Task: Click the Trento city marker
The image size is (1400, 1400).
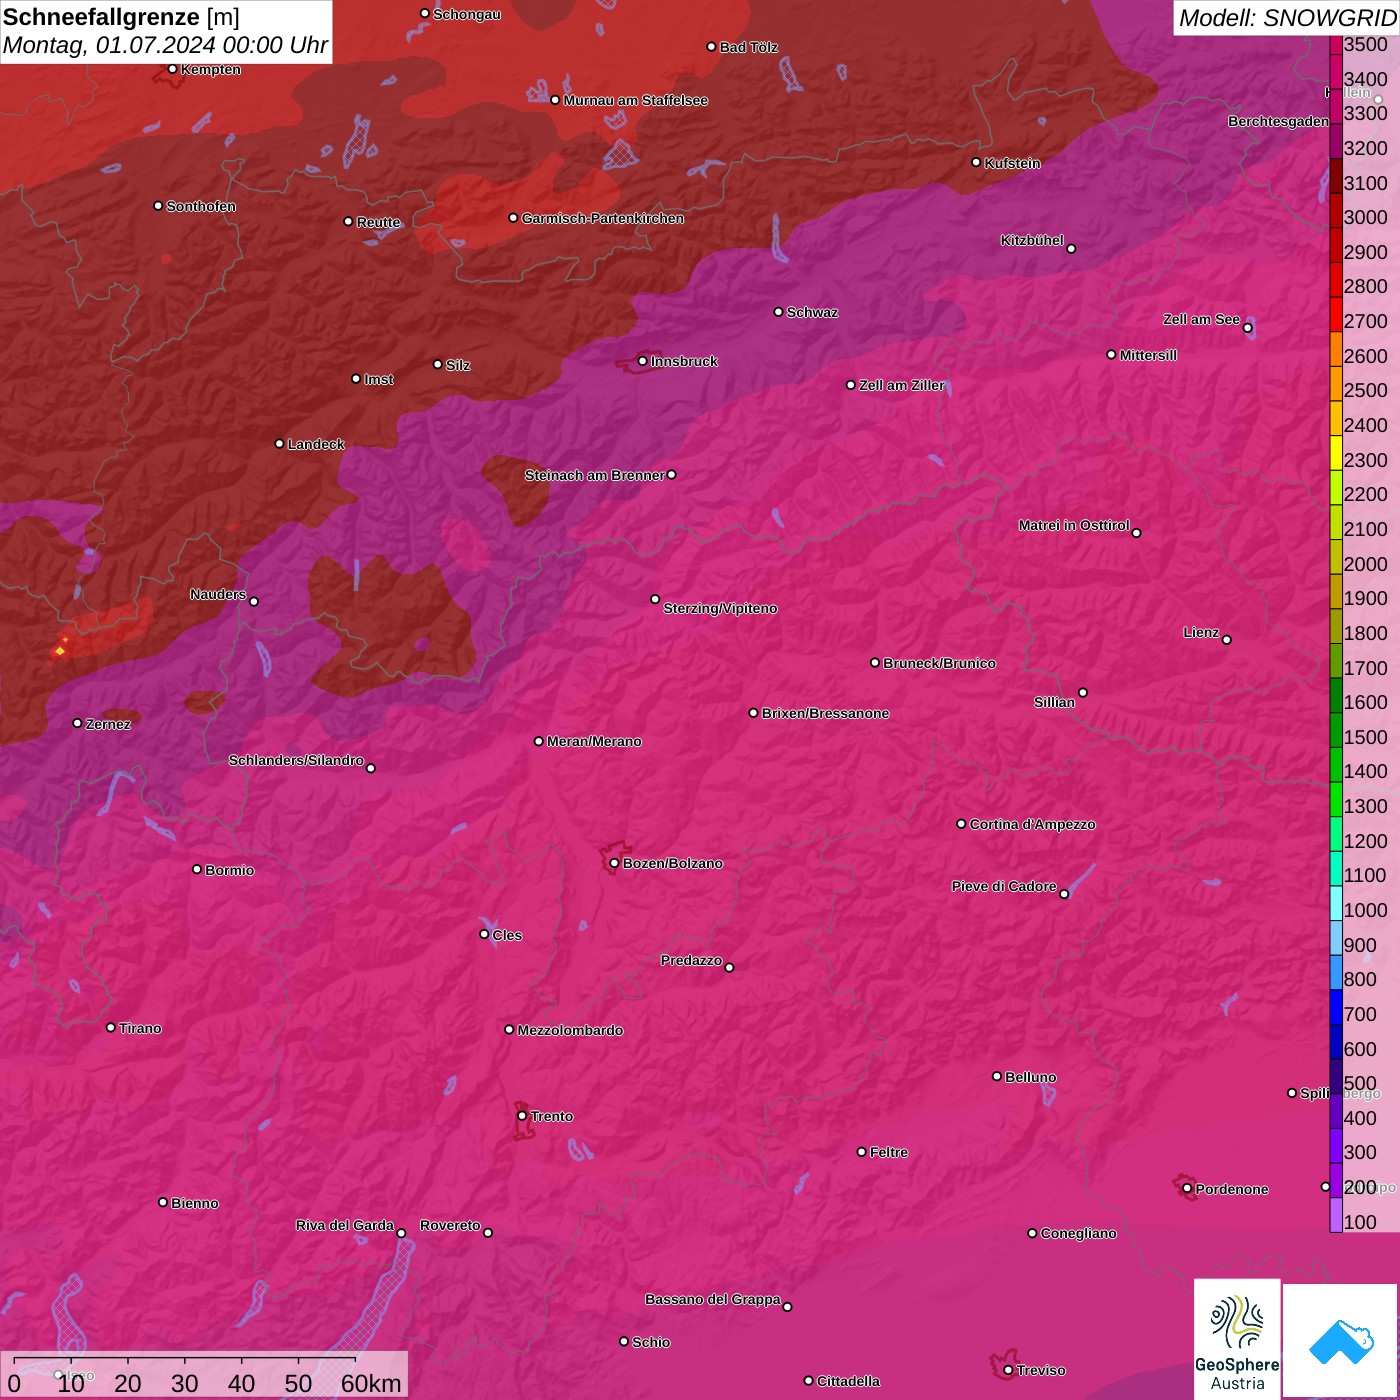Action: (x=522, y=1116)
